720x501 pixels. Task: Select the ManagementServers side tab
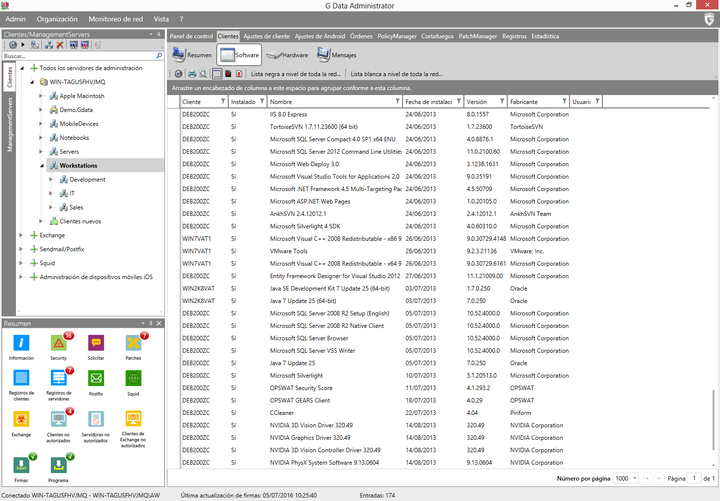tap(9, 124)
